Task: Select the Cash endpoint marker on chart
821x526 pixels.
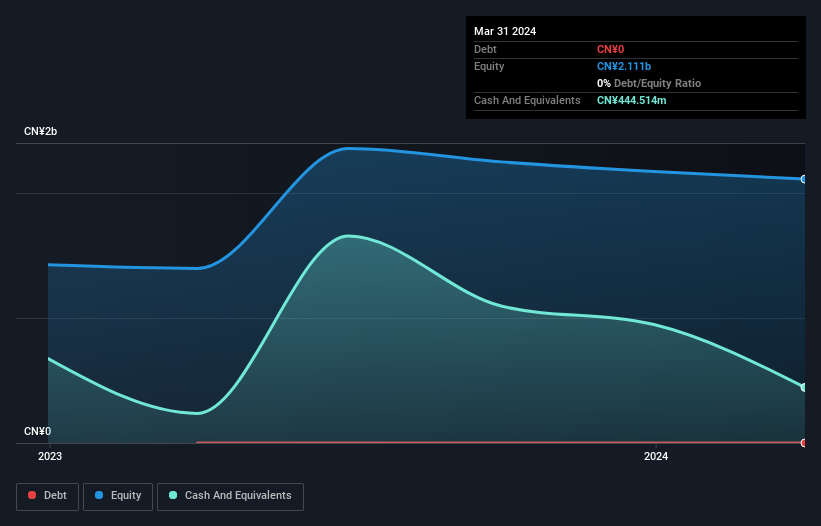Action: pyautogui.click(x=804, y=387)
